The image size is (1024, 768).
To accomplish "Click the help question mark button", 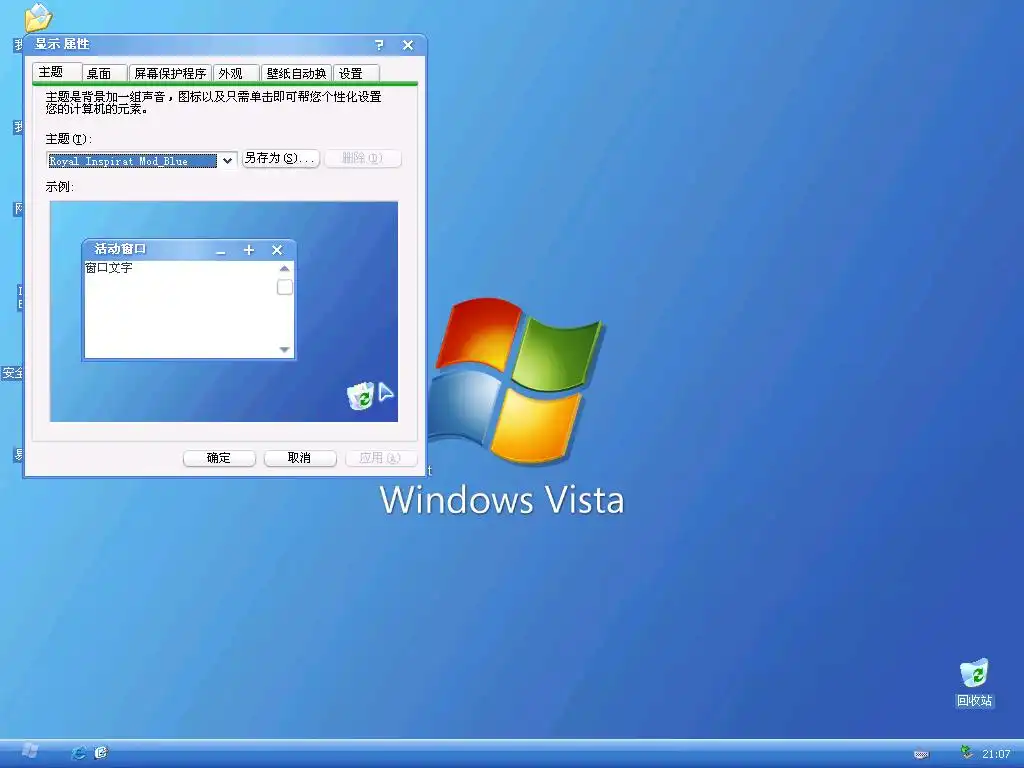I will 379,45.
